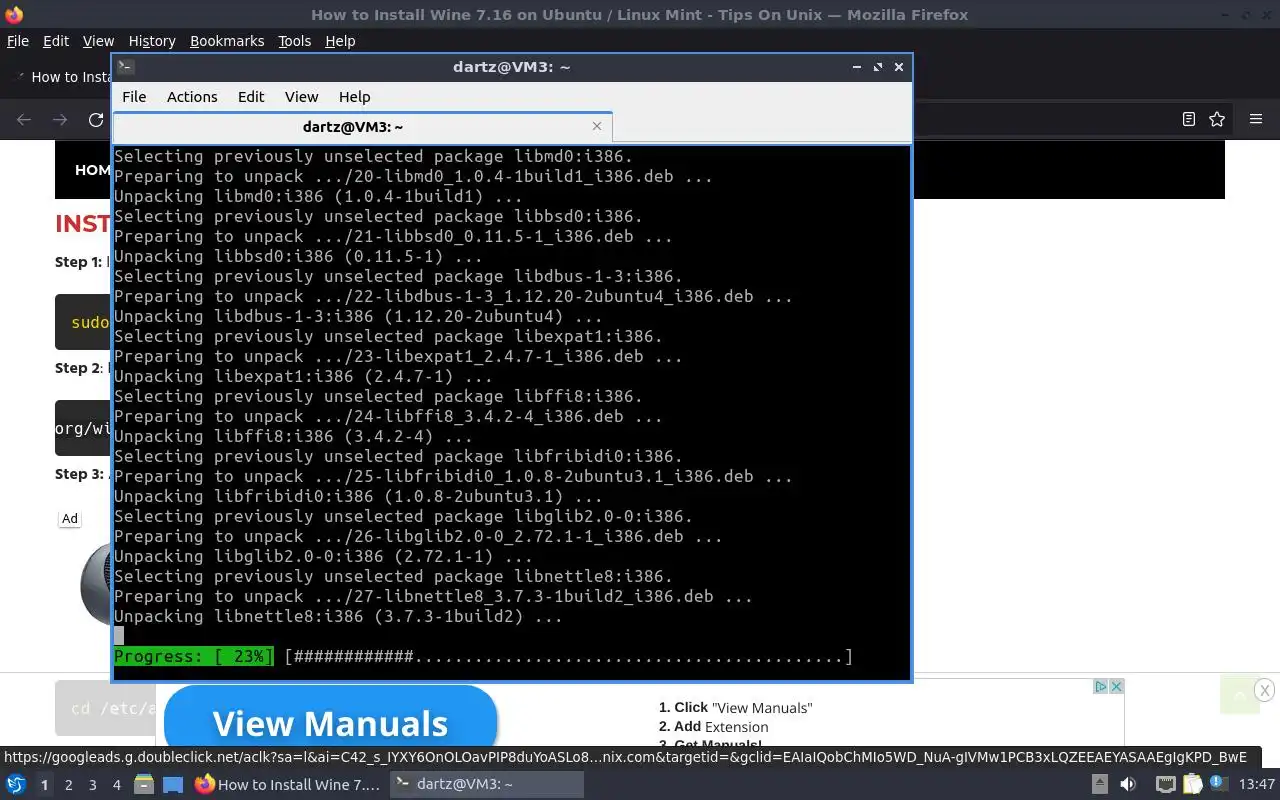
Task: Activate the dartz@VM3 terminal taskbar button
Action: [485, 784]
